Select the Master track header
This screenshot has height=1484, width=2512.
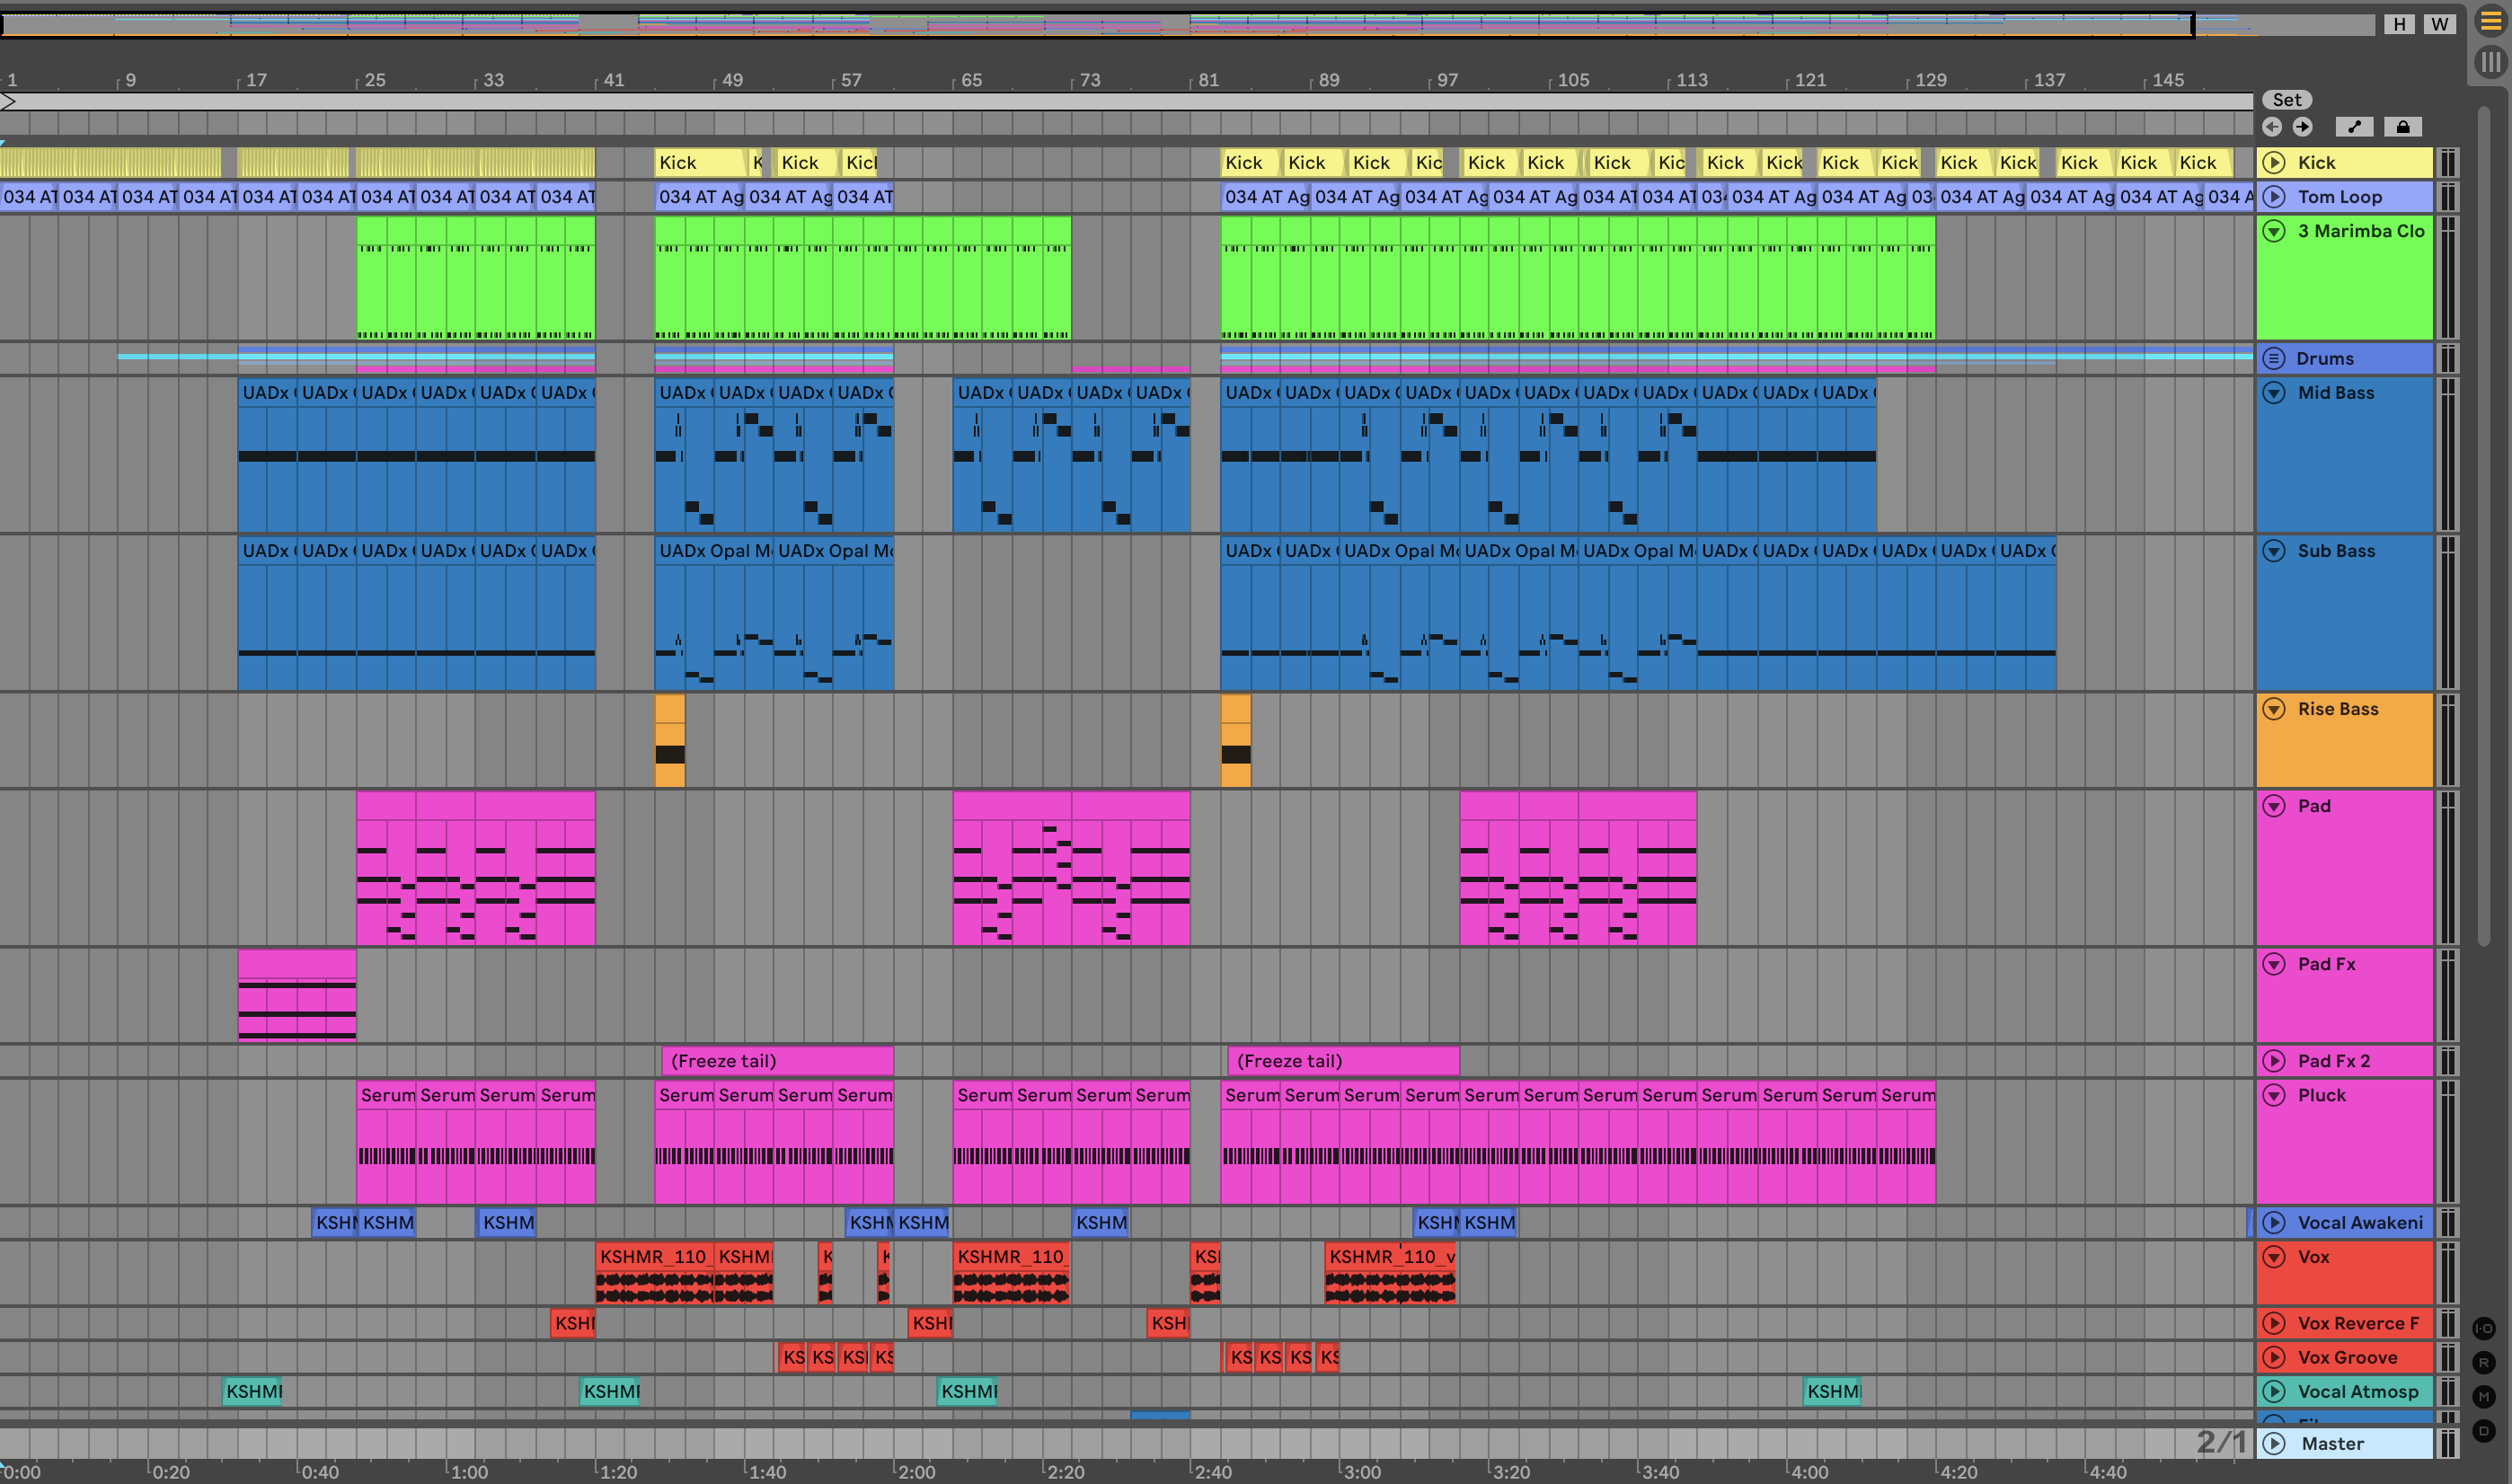(x=2332, y=1443)
